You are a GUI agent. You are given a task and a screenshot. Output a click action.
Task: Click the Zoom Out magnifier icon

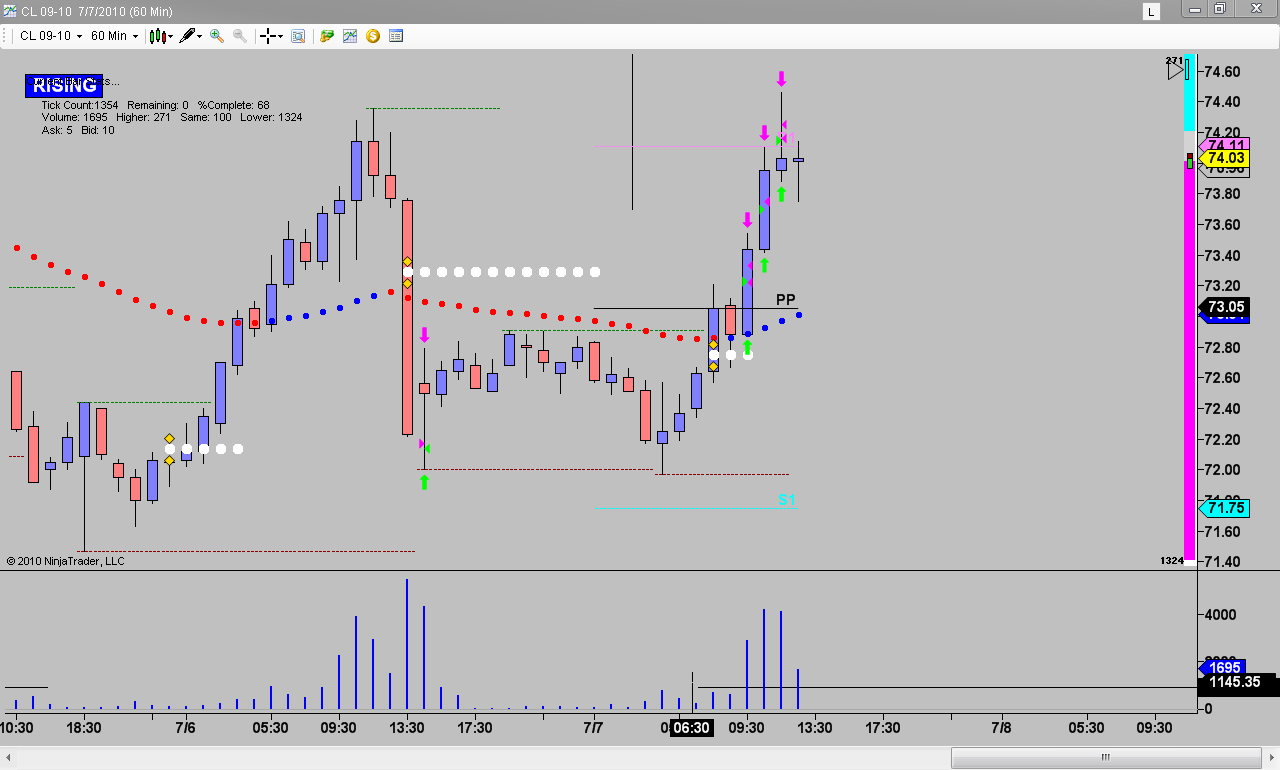click(240, 36)
